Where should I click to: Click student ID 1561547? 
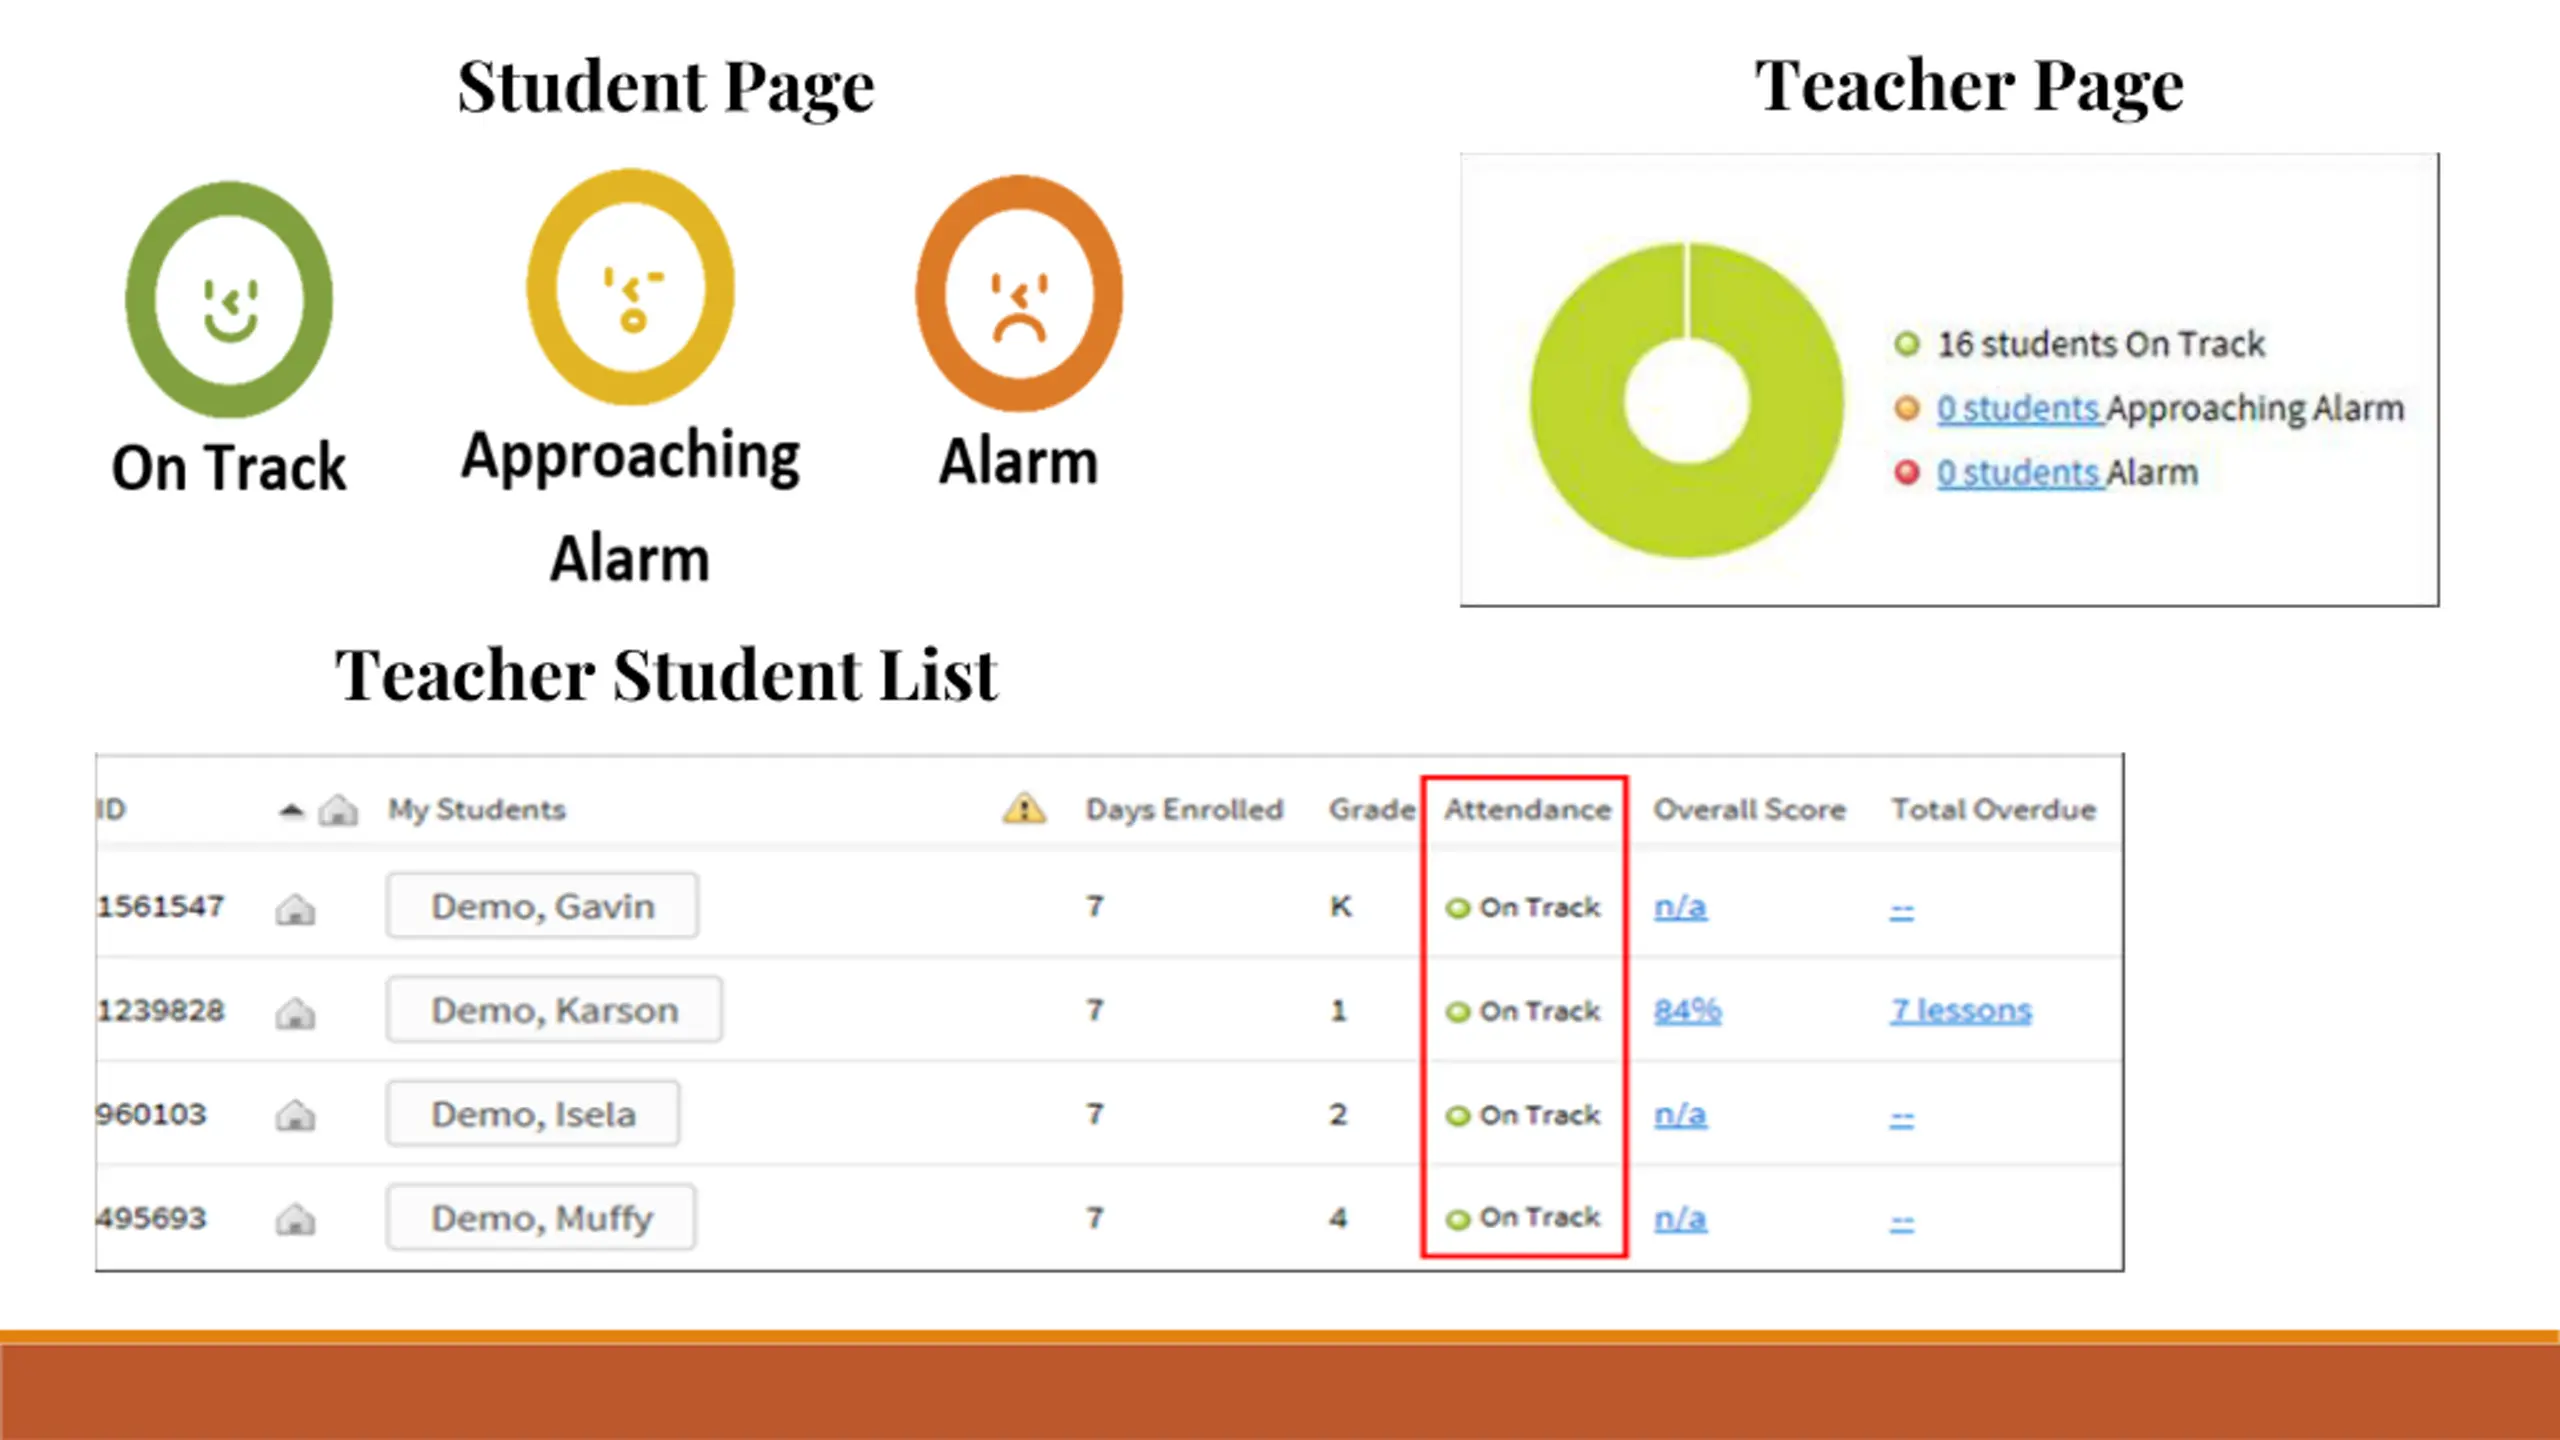pyautogui.click(x=160, y=906)
